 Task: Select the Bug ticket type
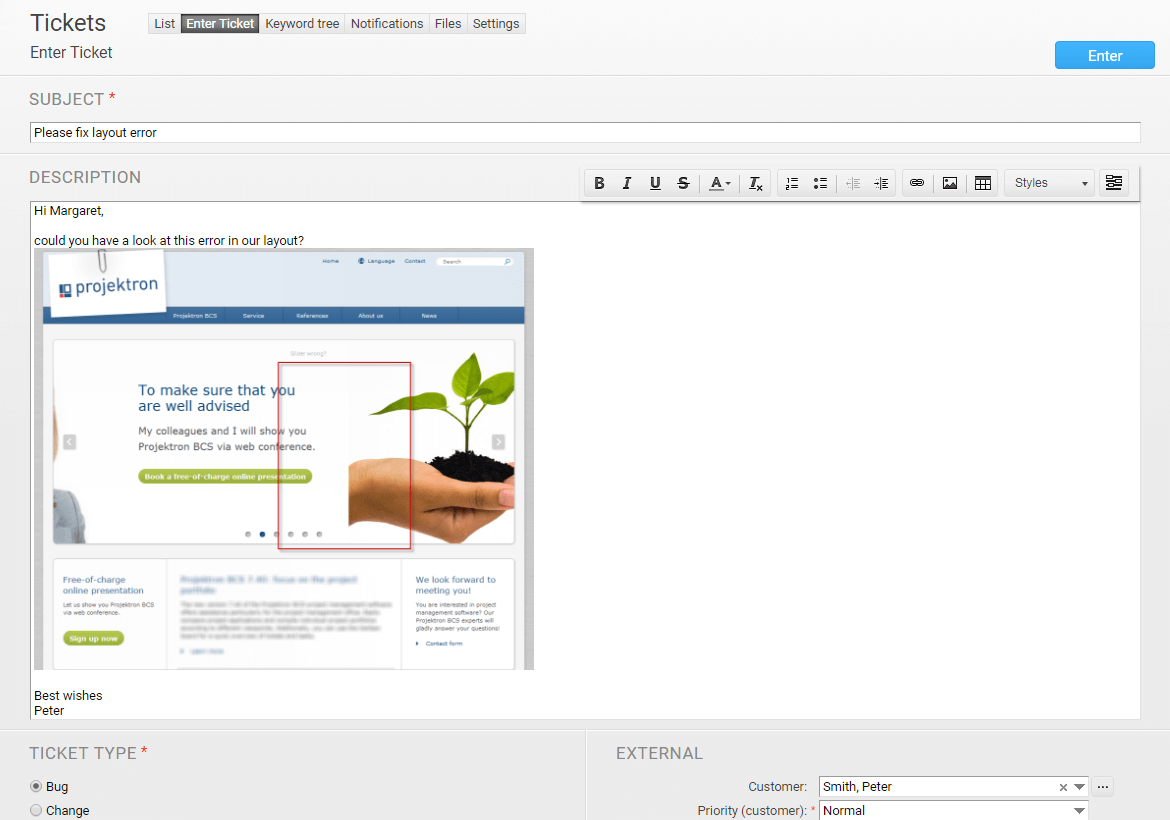coord(36,786)
